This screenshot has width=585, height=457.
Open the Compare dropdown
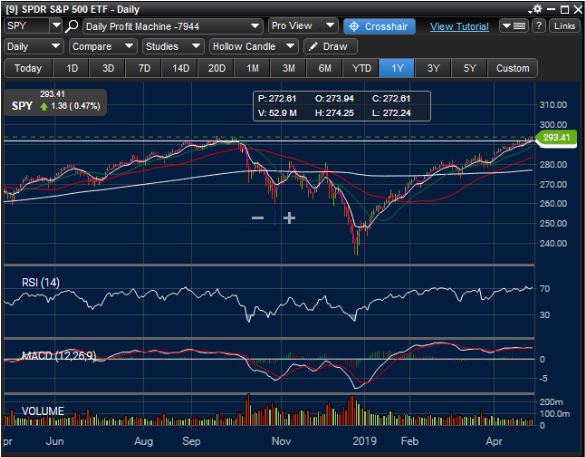pos(103,47)
